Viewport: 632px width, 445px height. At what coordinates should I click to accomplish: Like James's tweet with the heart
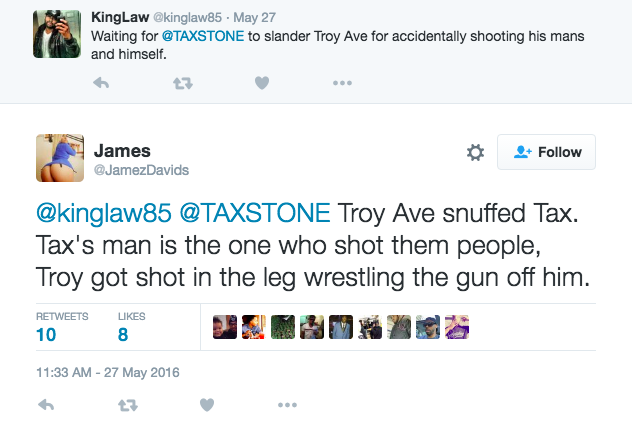point(206,405)
